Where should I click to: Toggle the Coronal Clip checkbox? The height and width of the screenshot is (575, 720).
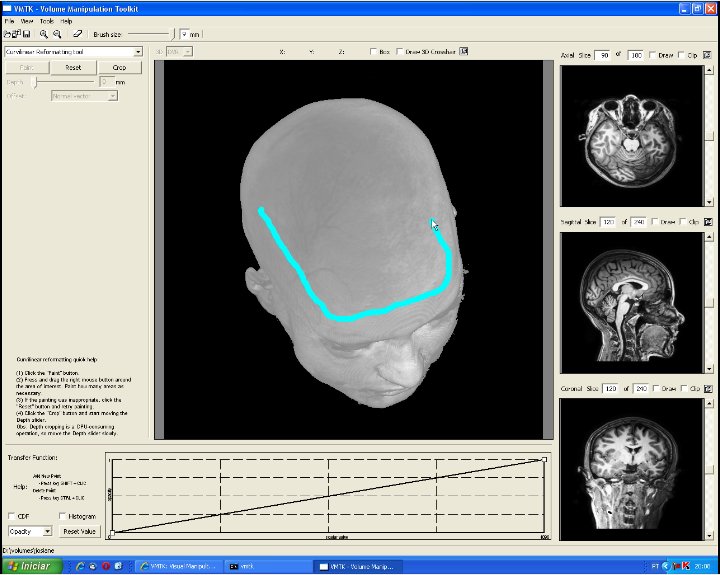pos(684,389)
